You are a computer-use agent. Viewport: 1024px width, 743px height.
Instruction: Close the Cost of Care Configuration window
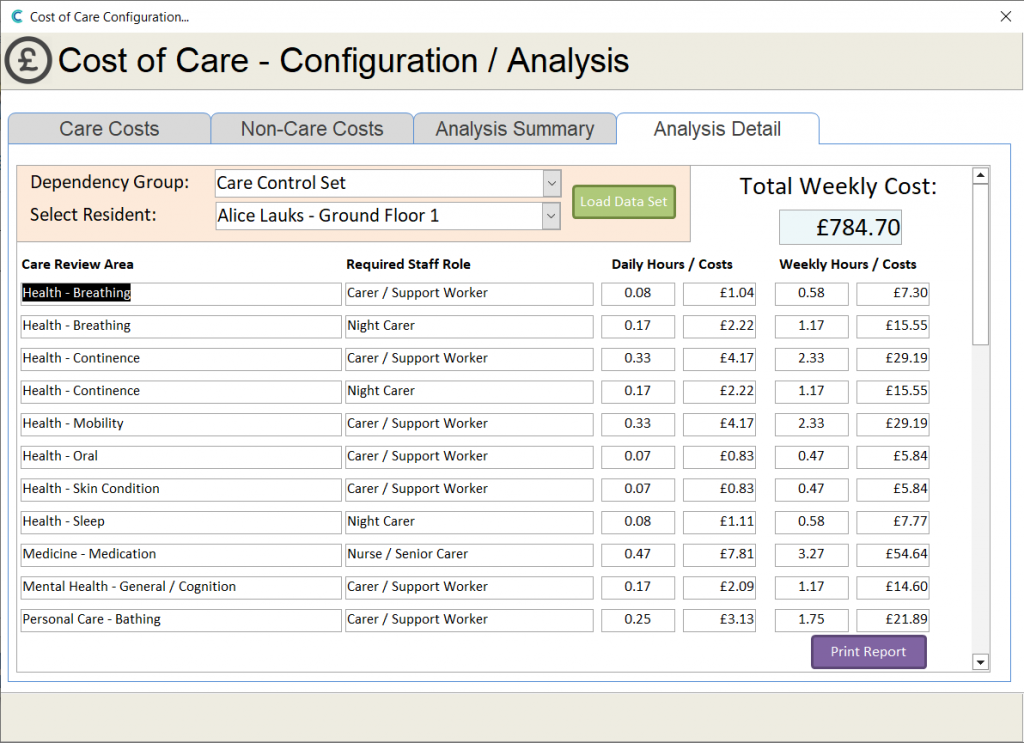click(1005, 16)
